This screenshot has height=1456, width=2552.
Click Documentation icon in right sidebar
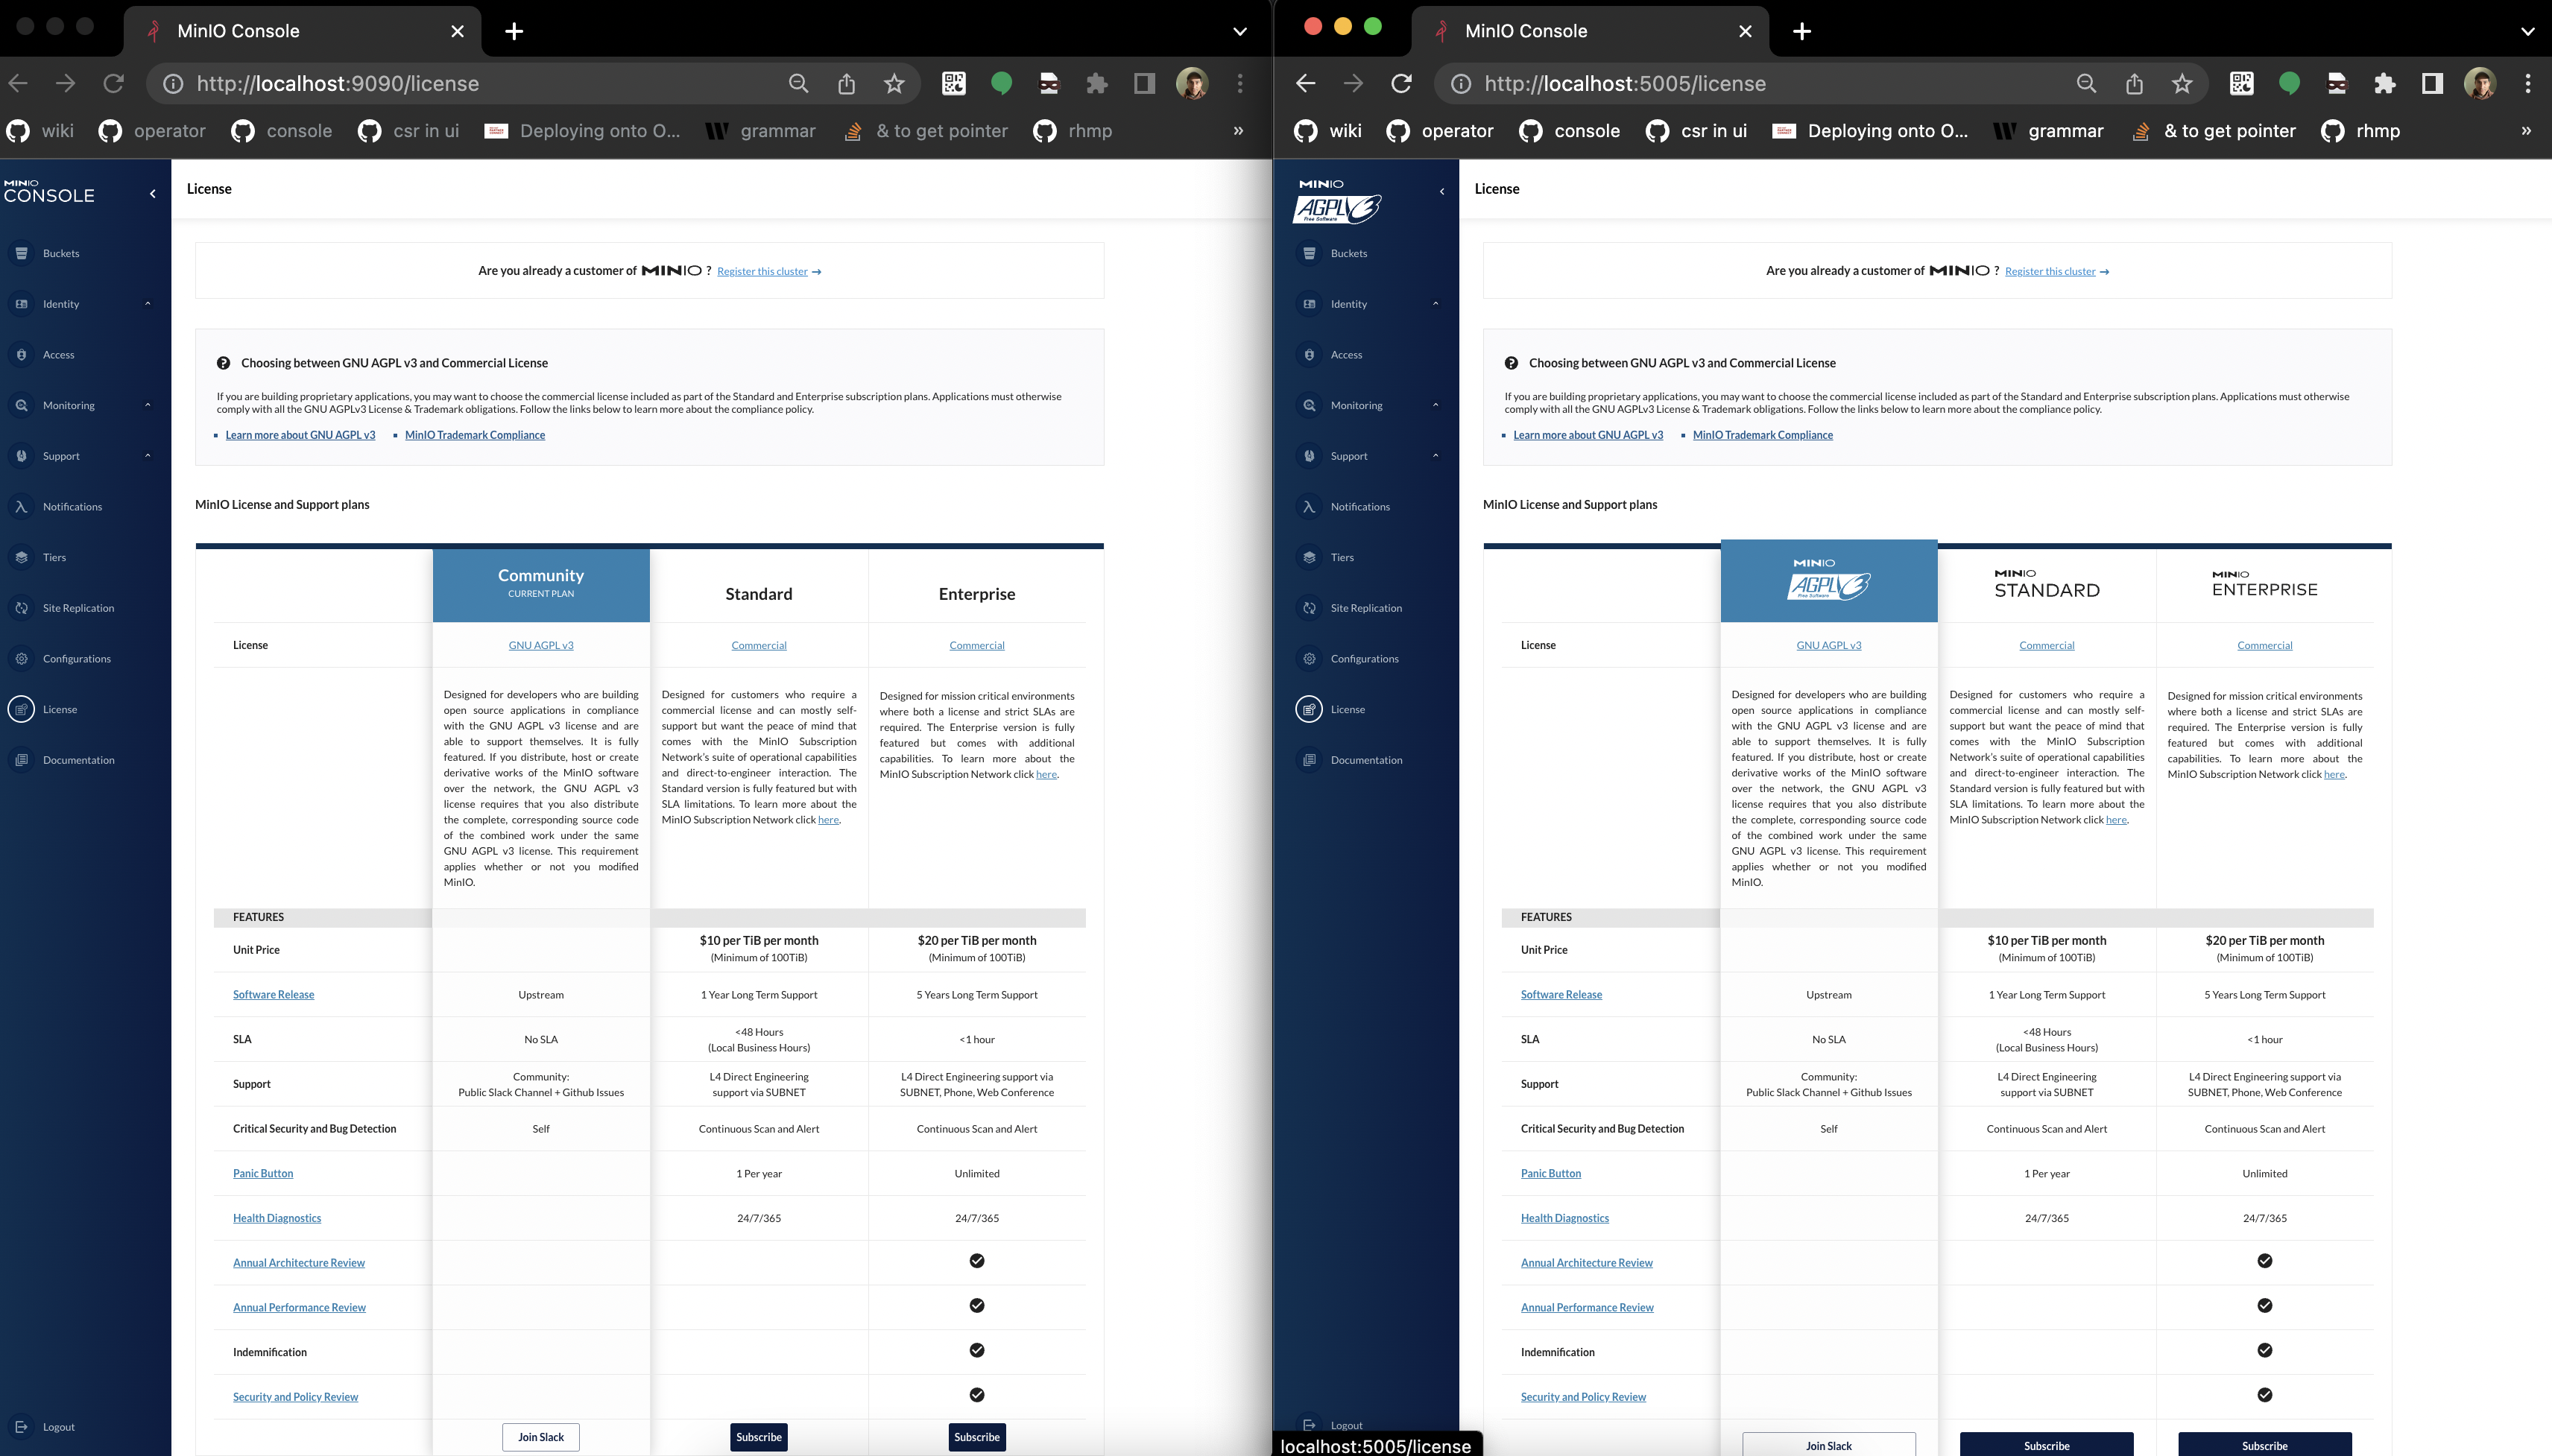(1309, 760)
